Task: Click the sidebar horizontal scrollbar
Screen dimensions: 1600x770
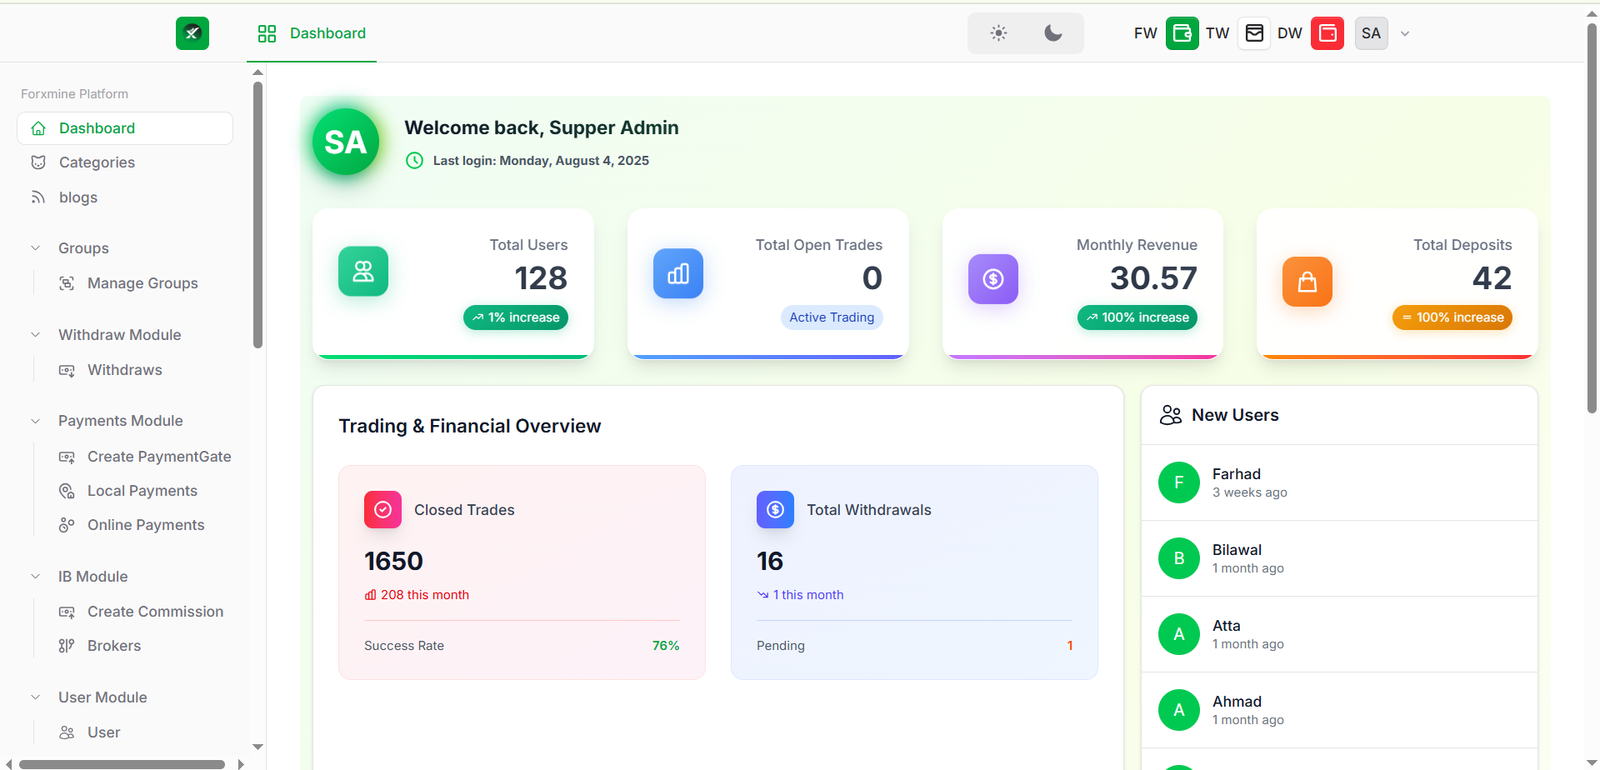Action: tap(122, 764)
